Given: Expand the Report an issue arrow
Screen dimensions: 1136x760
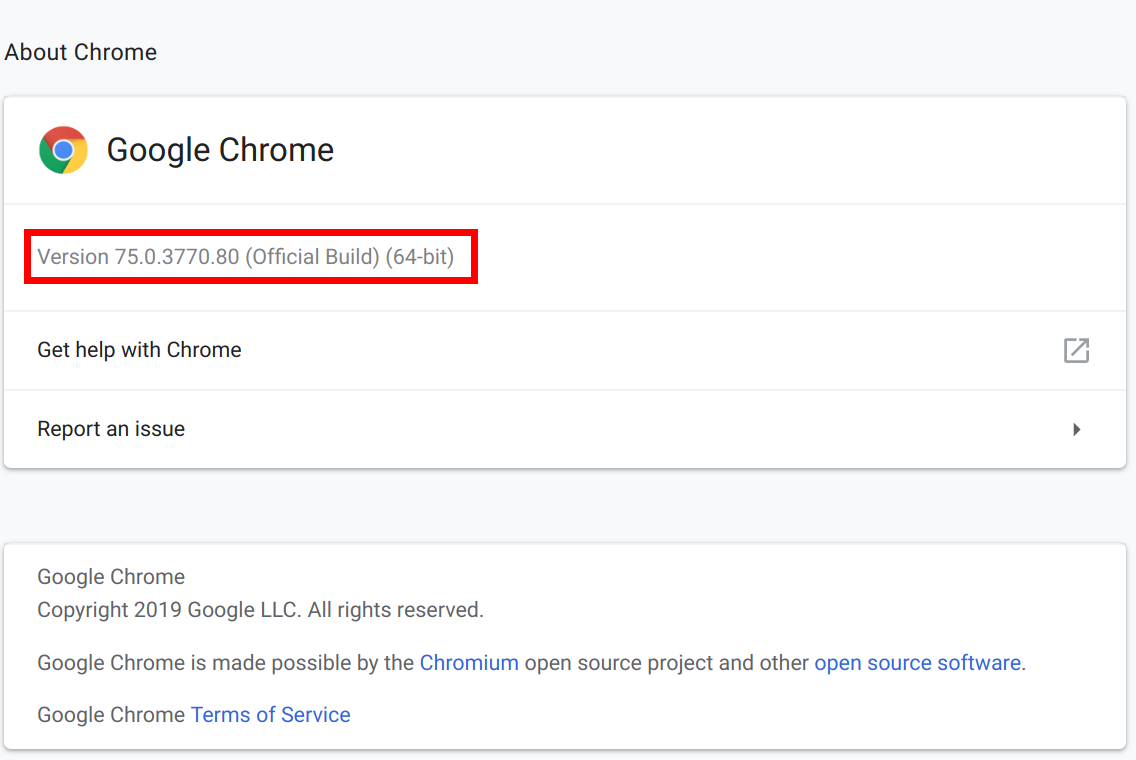Looking at the screenshot, I should 1077,430.
